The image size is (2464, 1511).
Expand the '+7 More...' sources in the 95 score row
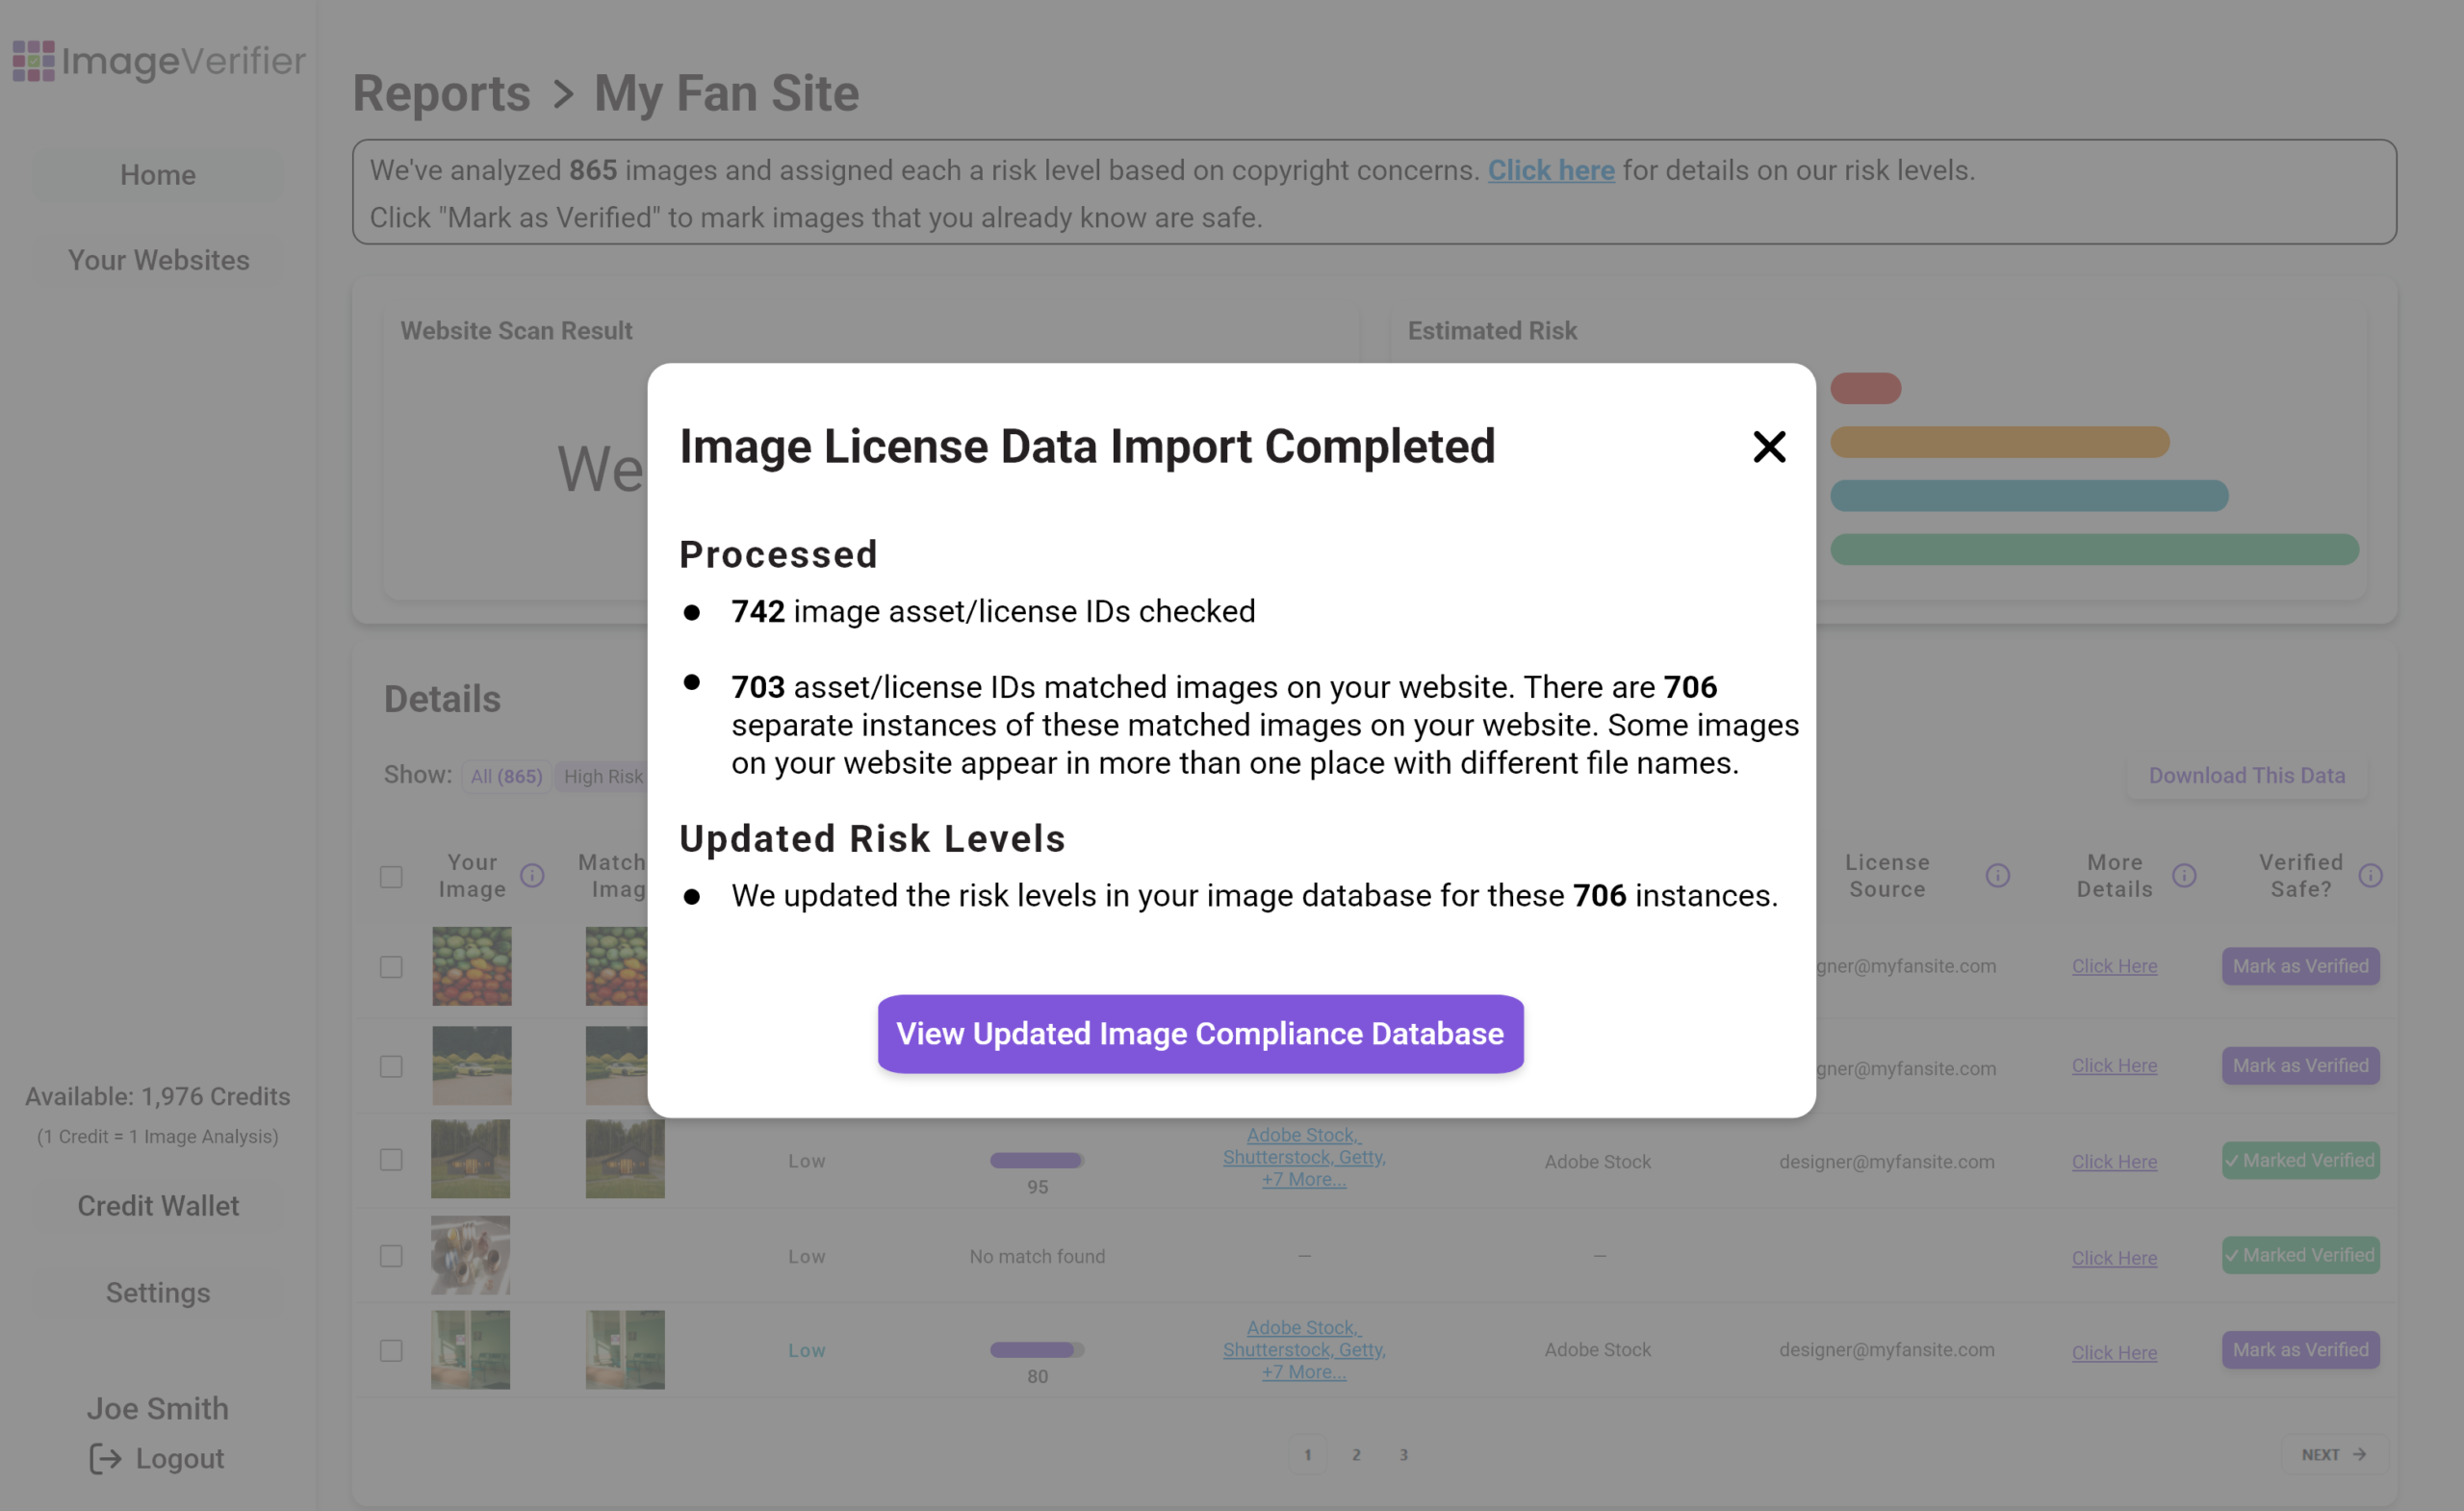click(x=1303, y=1180)
